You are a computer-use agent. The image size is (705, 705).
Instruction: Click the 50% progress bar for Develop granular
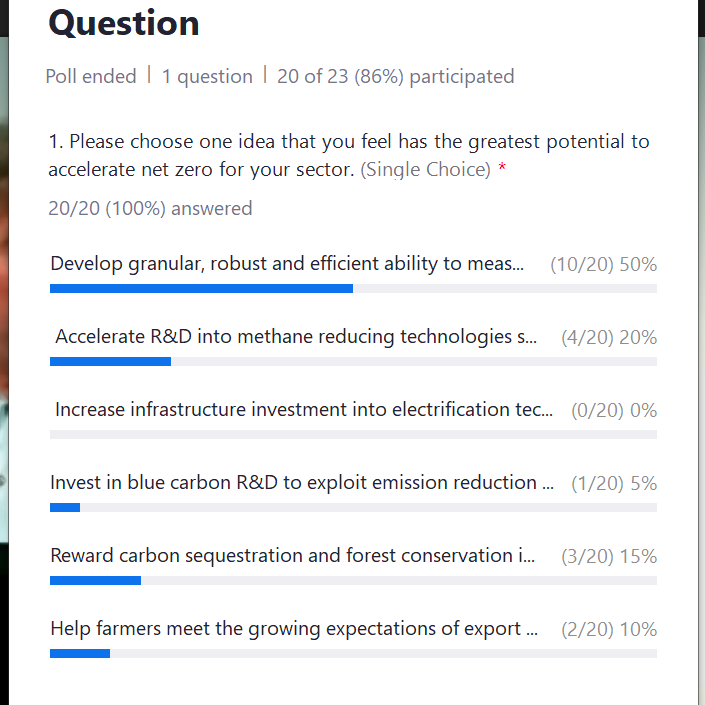[353, 288]
